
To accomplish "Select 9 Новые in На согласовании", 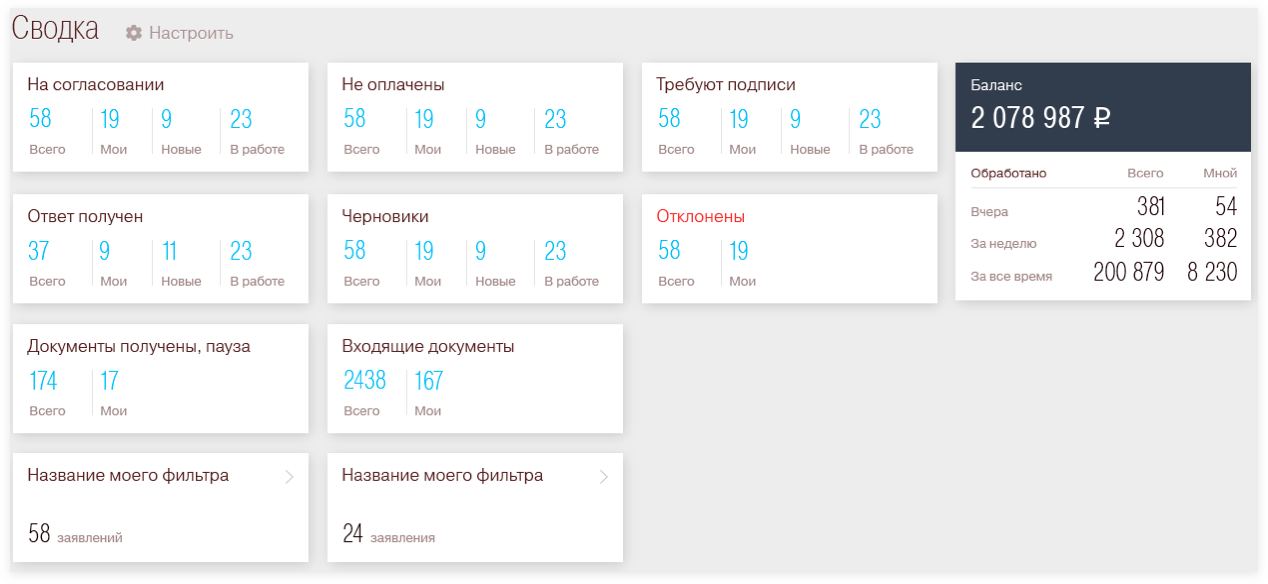I will [181, 131].
